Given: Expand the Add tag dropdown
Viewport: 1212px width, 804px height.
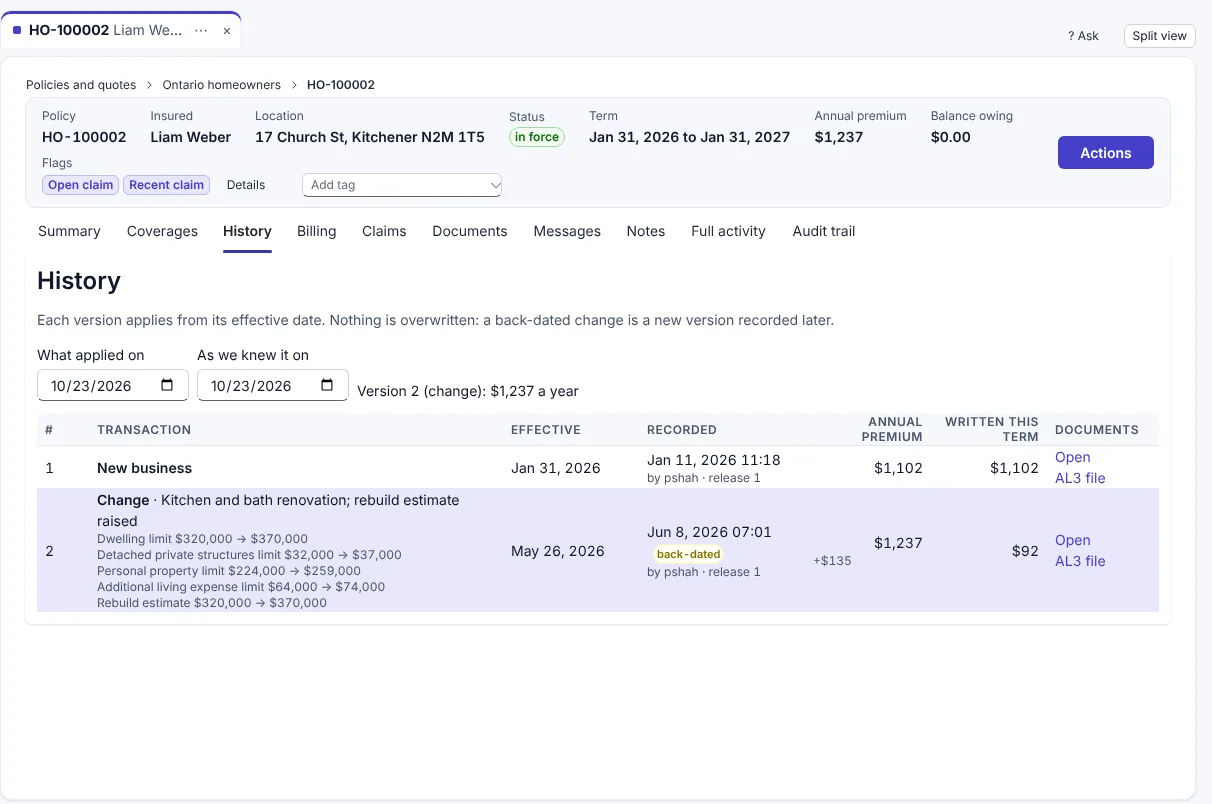Looking at the screenshot, I should [x=402, y=185].
